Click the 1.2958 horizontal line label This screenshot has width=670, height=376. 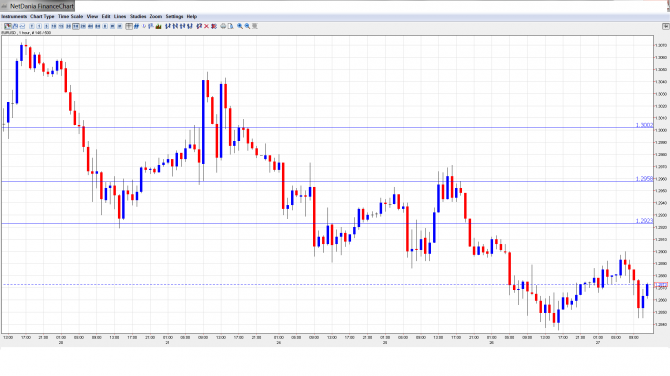pos(644,179)
